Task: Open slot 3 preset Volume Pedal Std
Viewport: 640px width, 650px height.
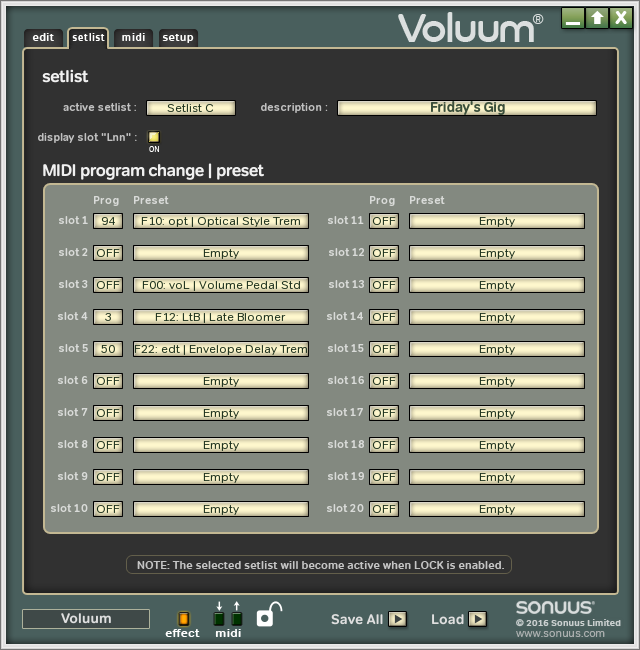Action: [221, 285]
